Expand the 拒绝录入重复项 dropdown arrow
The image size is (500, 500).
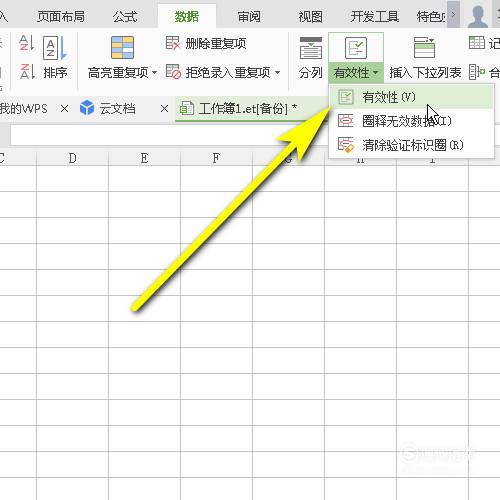click(278, 72)
